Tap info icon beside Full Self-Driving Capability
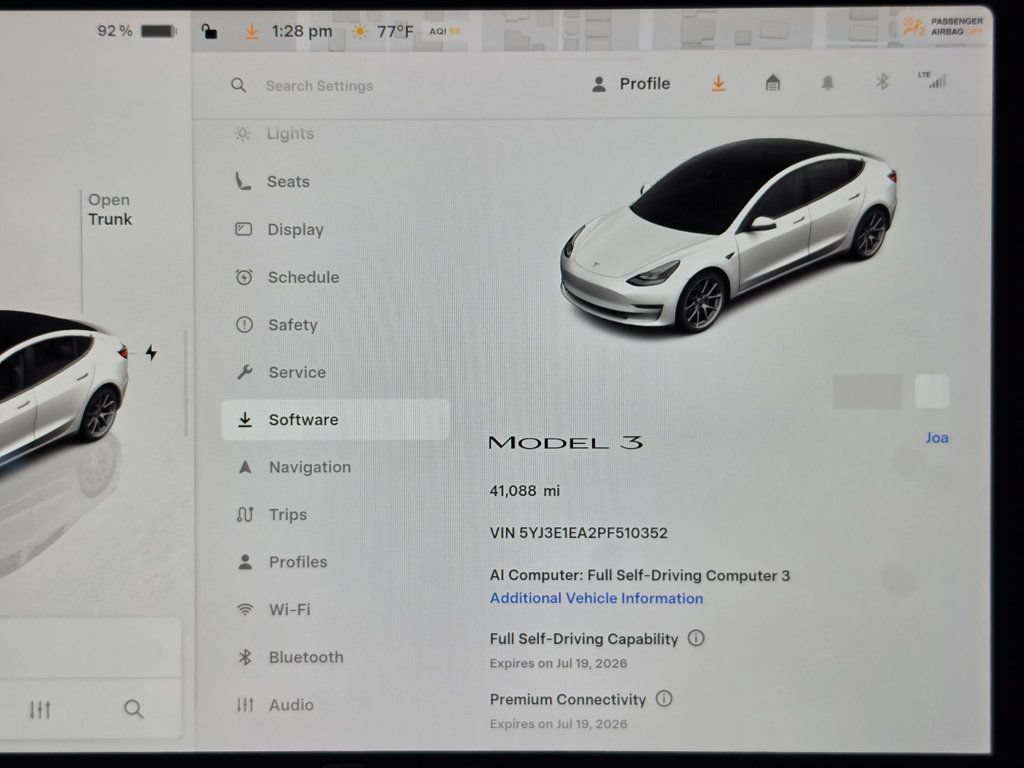The height and width of the screenshot is (768, 1024). 696,638
